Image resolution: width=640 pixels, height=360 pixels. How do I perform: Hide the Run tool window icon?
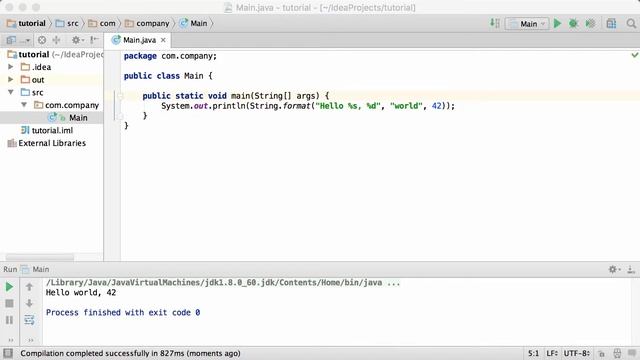tap(631, 269)
